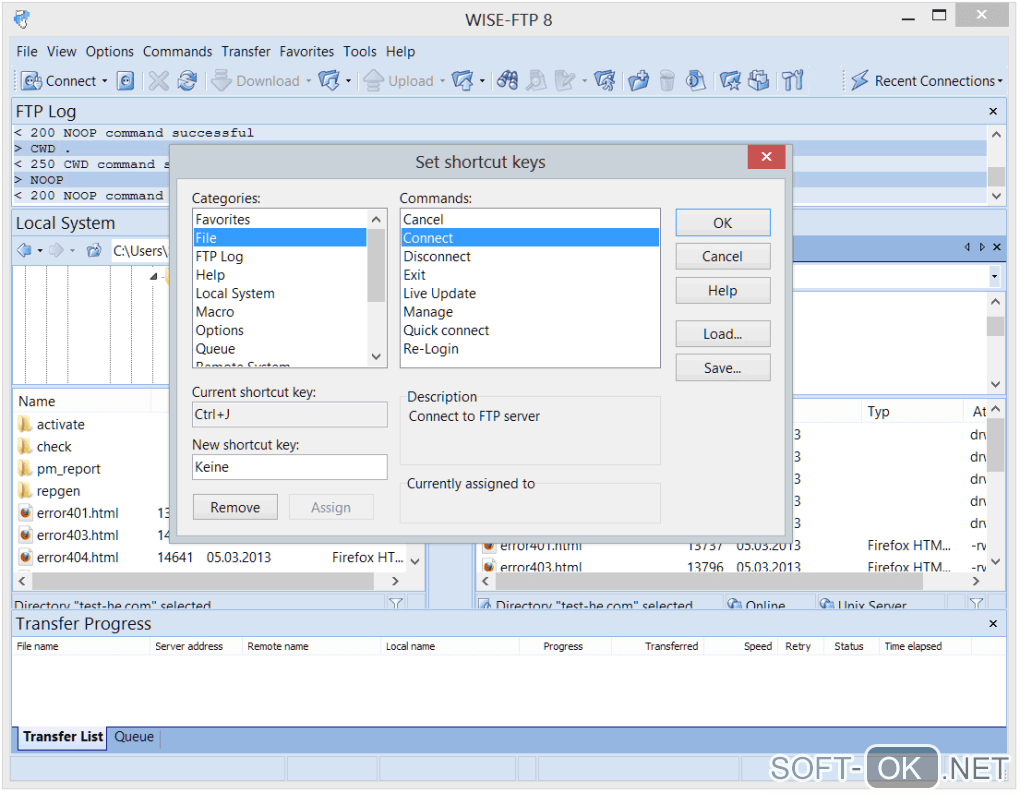Open the View menu
This screenshot has width=1020, height=793.
62,51
